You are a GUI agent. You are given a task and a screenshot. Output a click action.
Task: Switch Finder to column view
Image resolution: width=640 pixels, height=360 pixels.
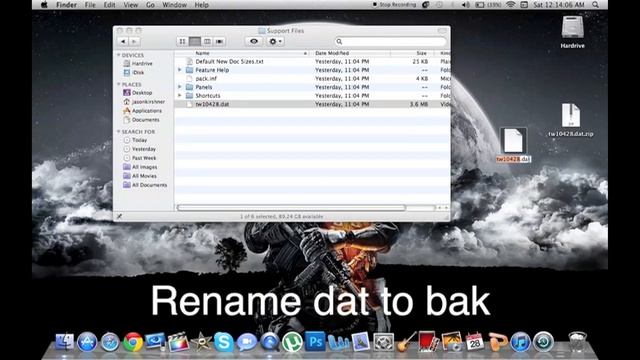[x=207, y=41]
